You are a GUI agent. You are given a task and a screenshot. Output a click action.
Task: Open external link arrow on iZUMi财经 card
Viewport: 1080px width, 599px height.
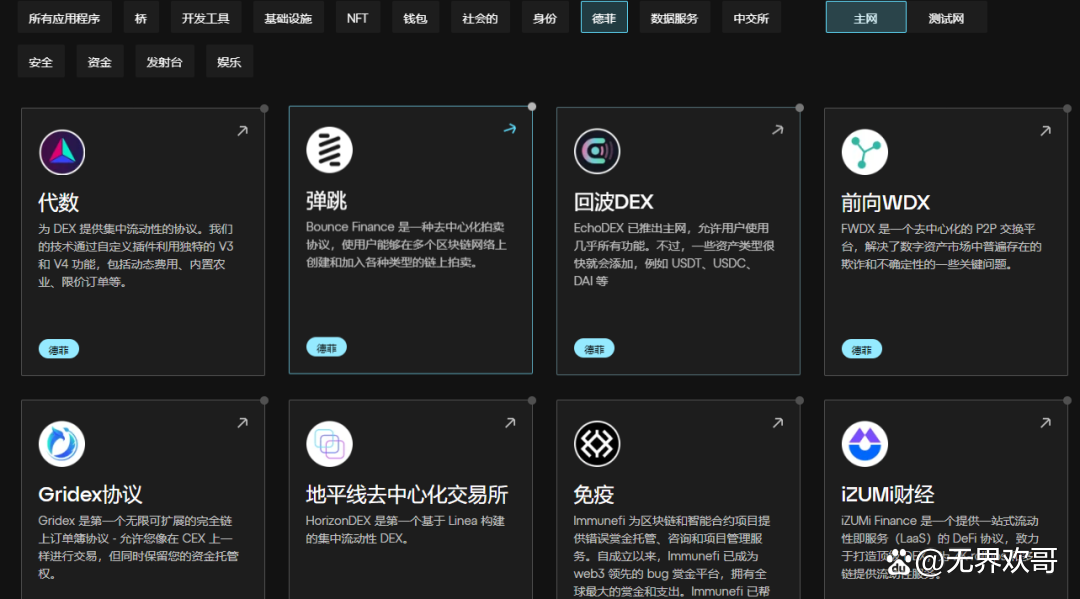tap(1046, 423)
